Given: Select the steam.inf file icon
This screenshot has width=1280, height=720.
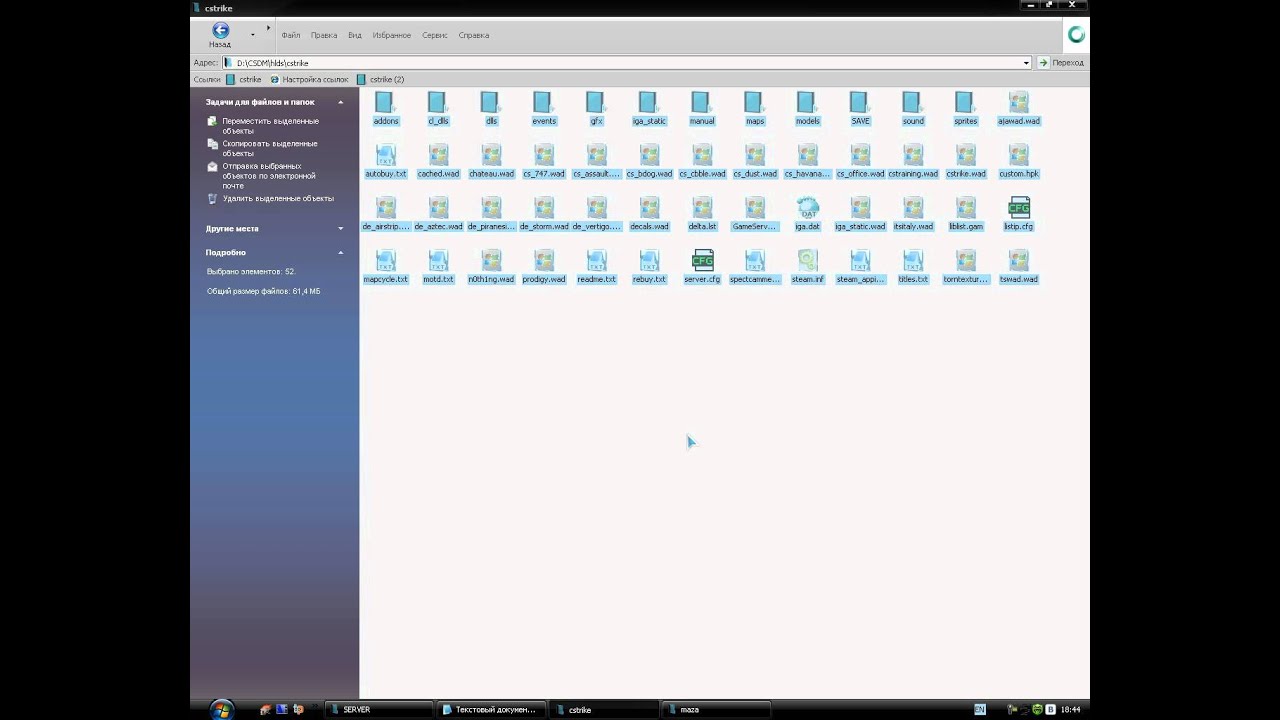Looking at the screenshot, I should (x=807, y=260).
